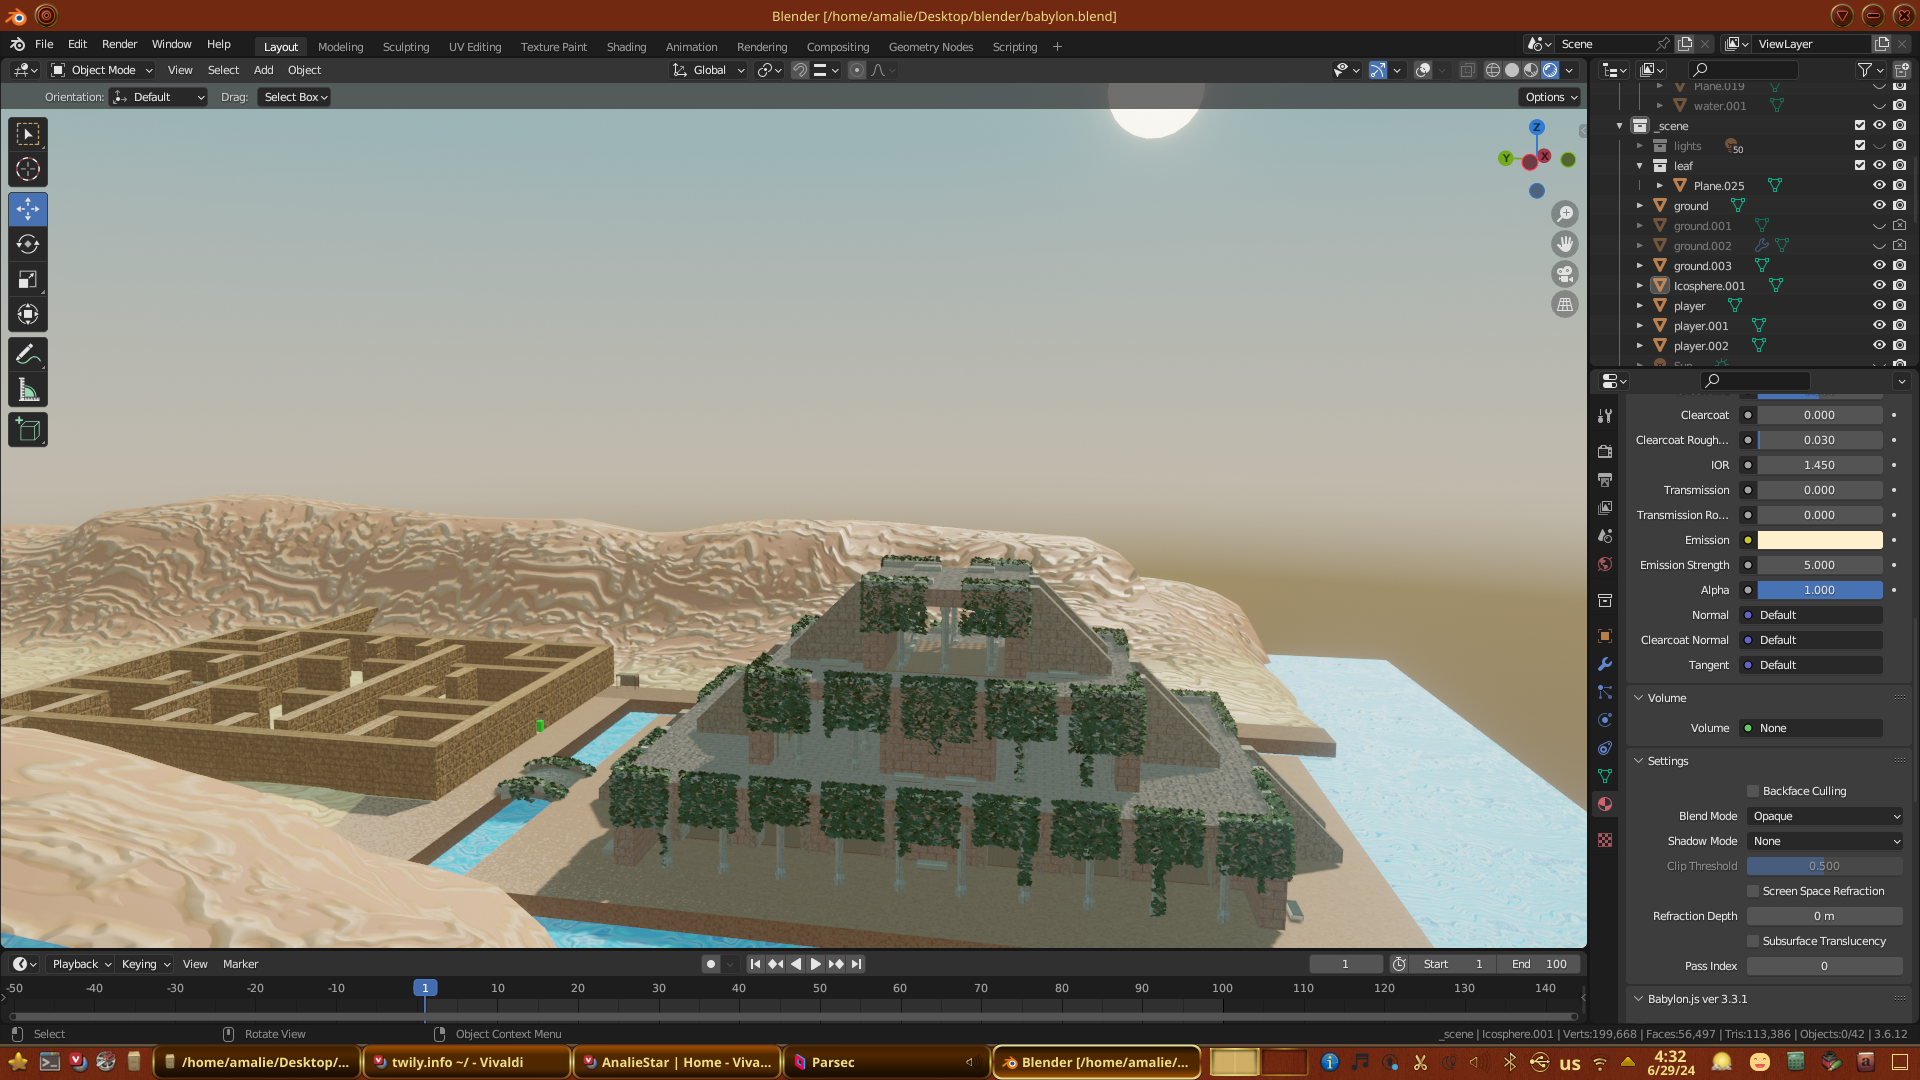1920x1080 pixels.
Task: Enable Screen Space Refraction checkbox
Action: [1753, 891]
